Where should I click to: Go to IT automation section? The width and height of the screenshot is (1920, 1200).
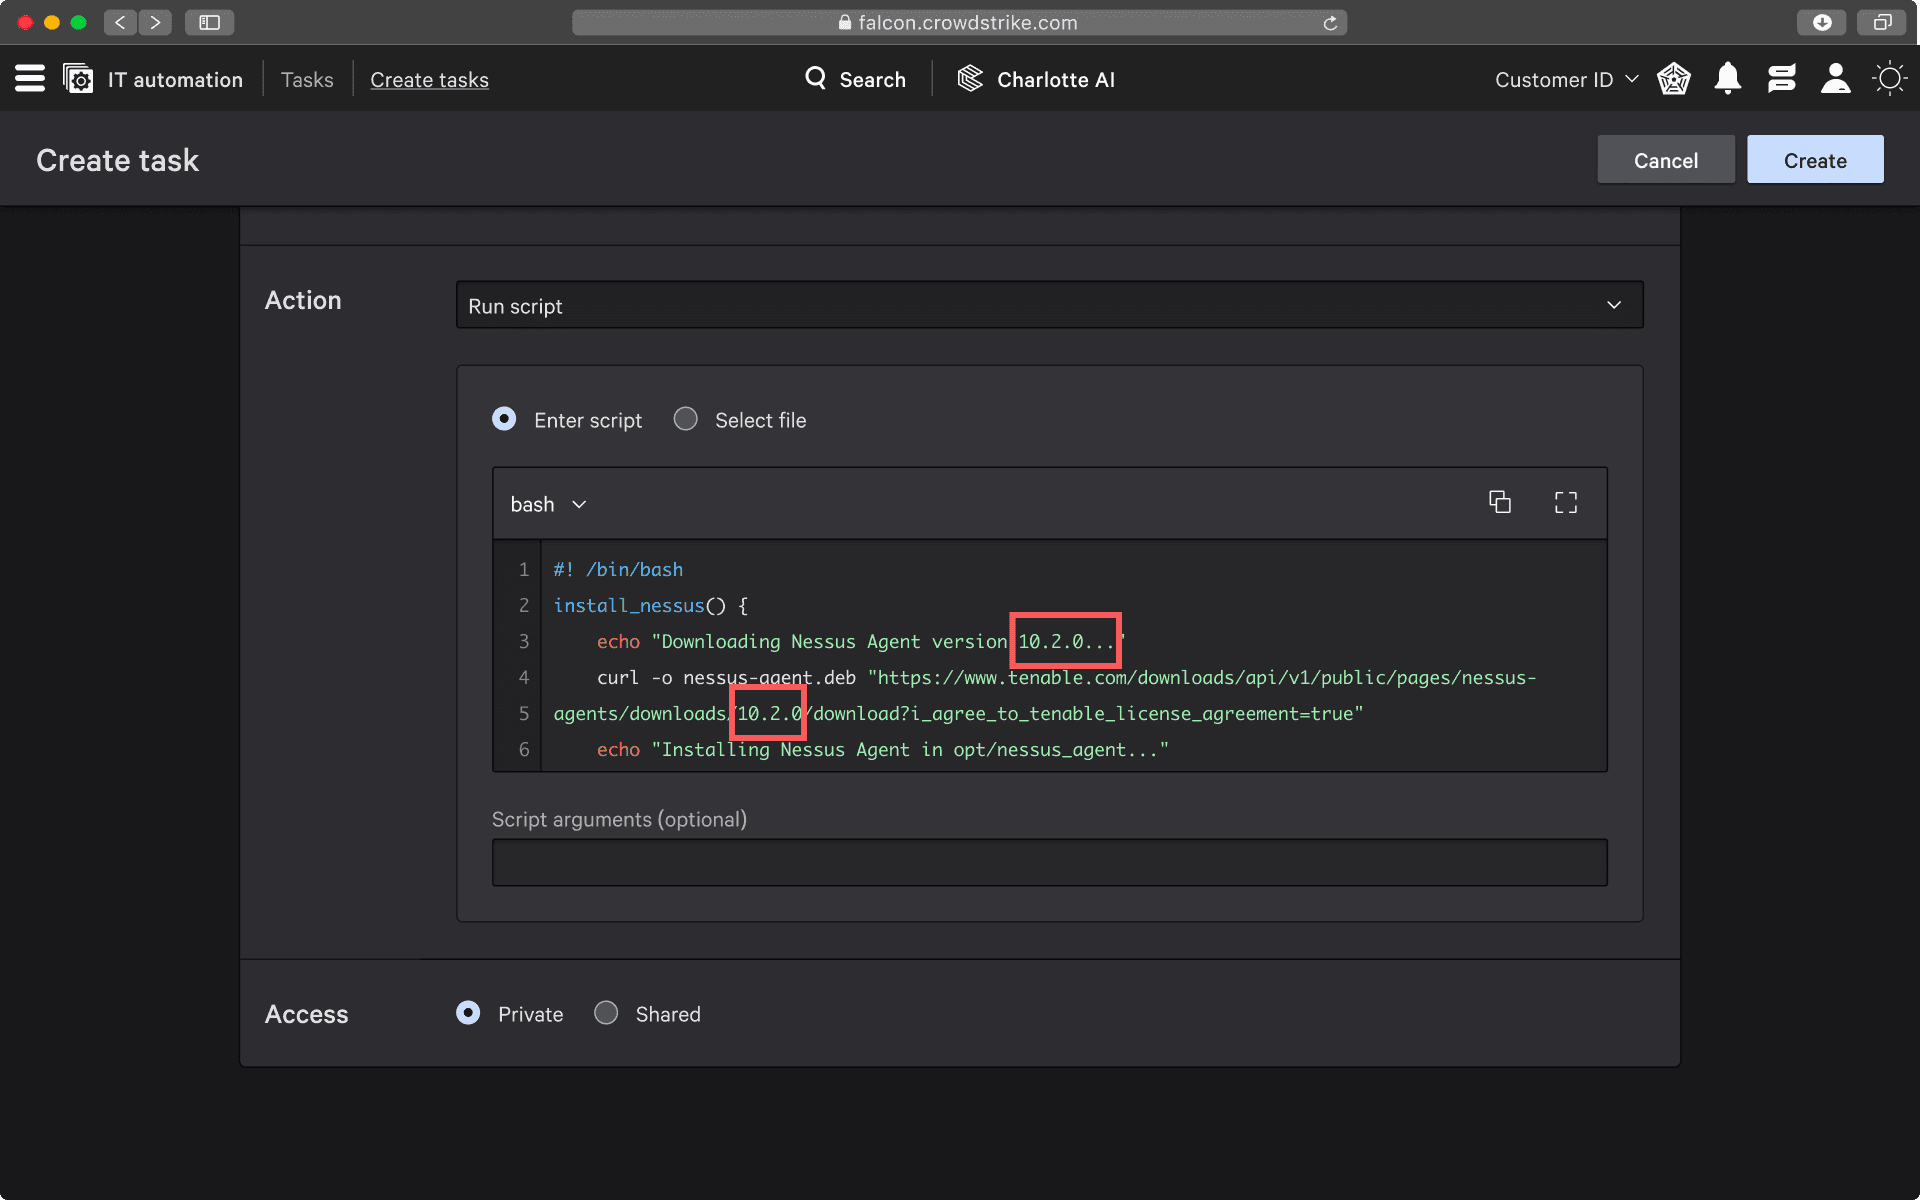175,80
